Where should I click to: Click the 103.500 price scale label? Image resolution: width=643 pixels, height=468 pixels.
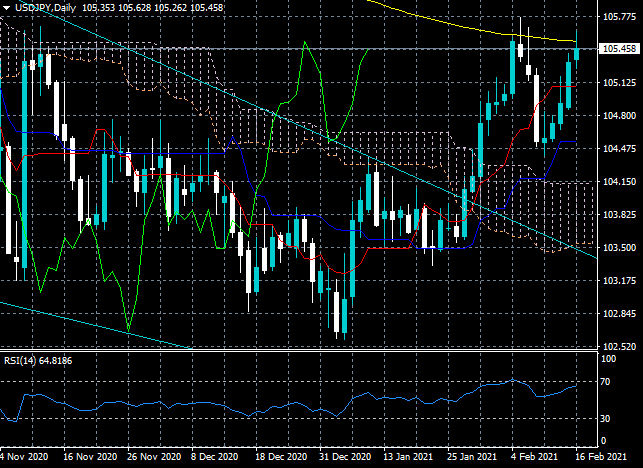click(619, 248)
